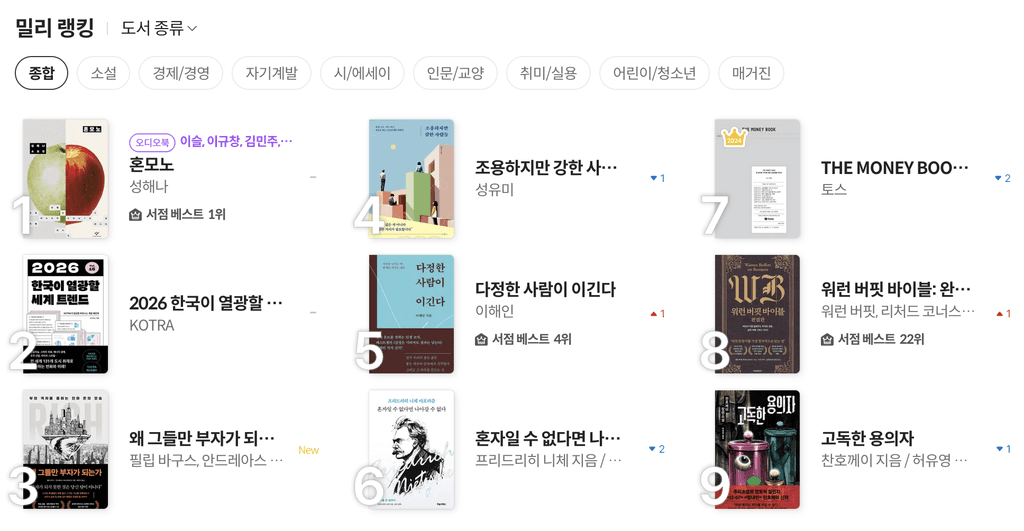Open the 2026 한국이 열광할 title link

(x=206, y=303)
